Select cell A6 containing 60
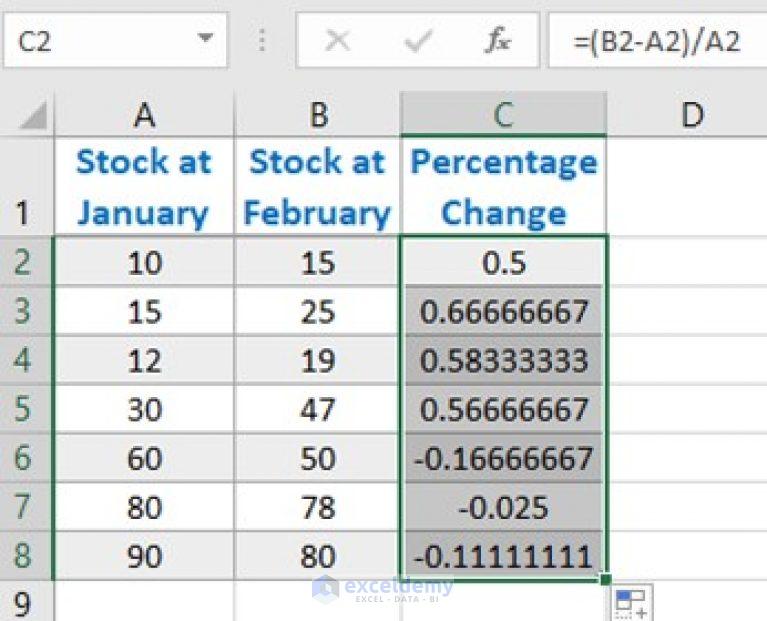Viewport: 767px width, 621px height. pyautogui.click(x=144, y=458)
